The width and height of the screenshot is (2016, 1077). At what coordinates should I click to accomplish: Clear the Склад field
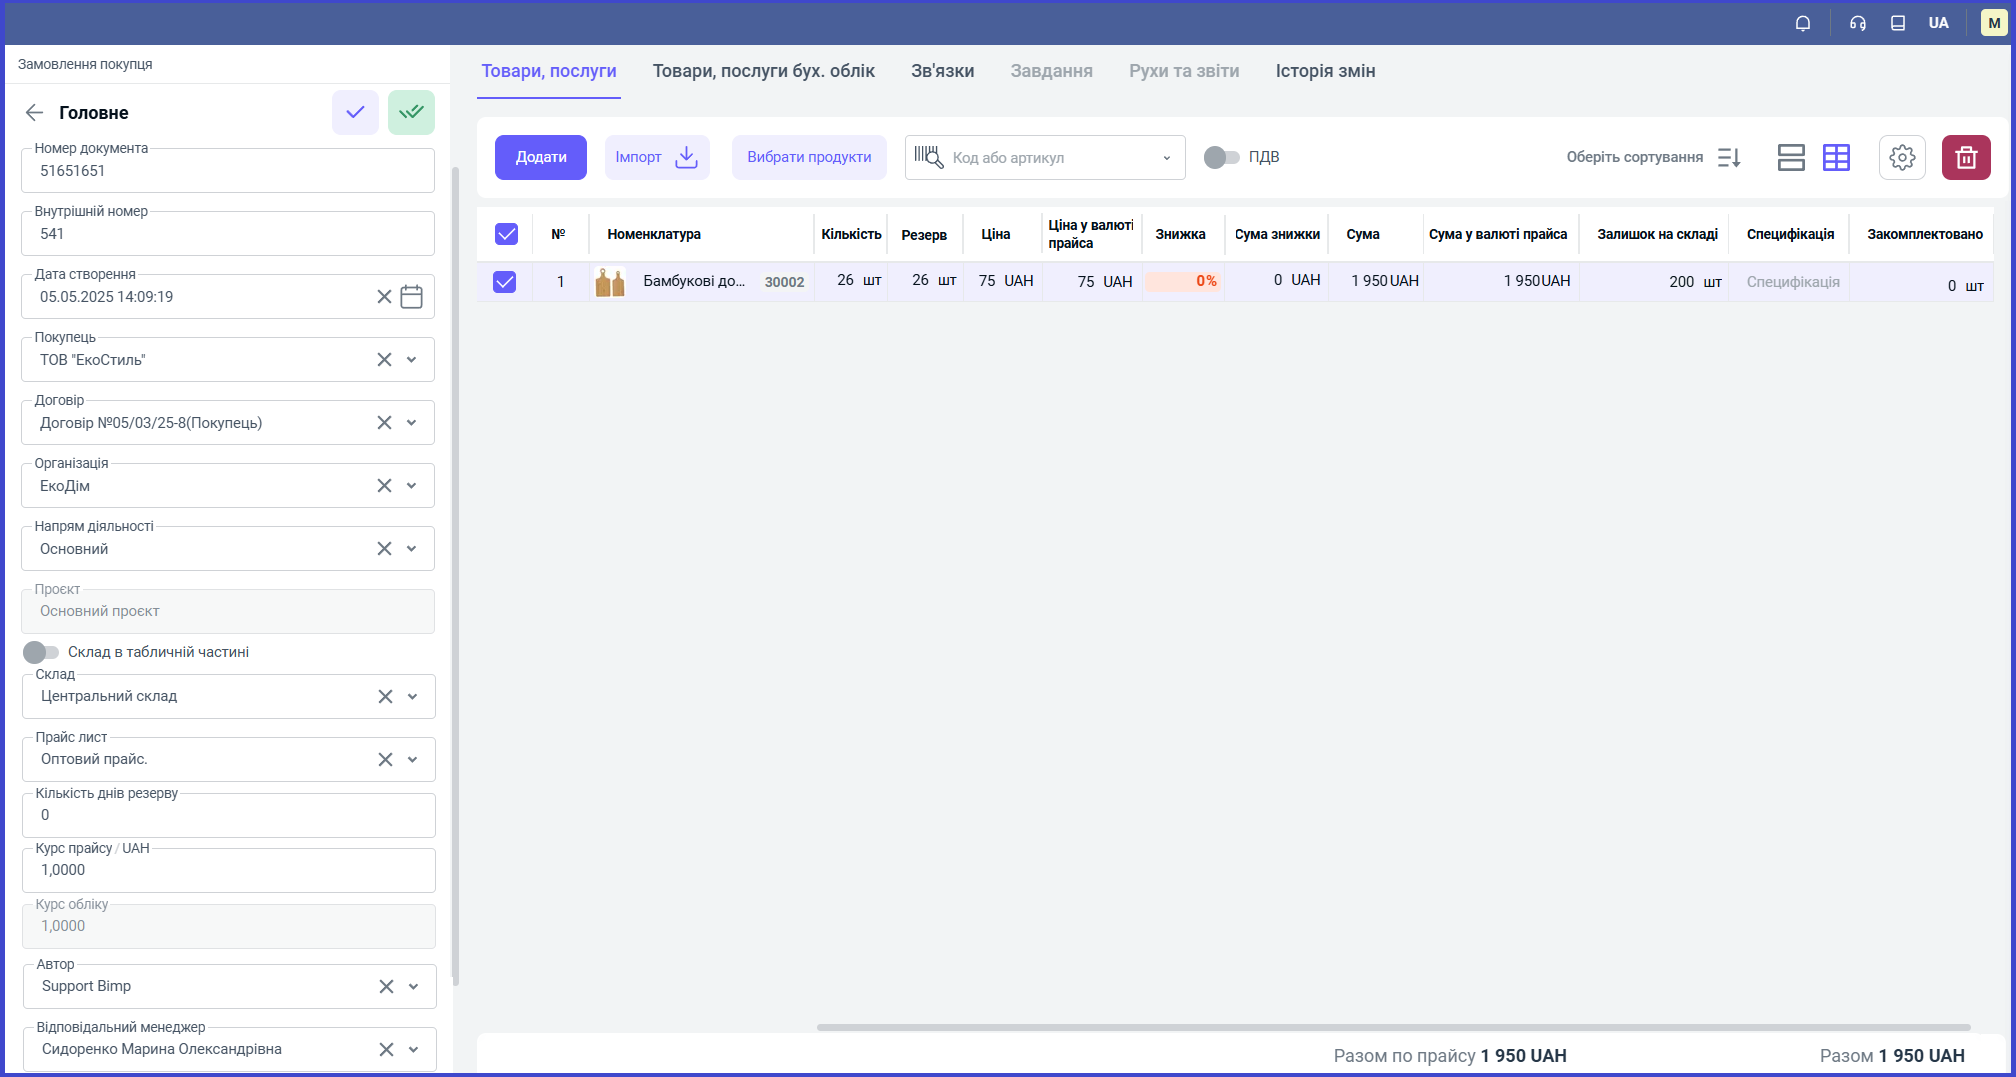385,697
